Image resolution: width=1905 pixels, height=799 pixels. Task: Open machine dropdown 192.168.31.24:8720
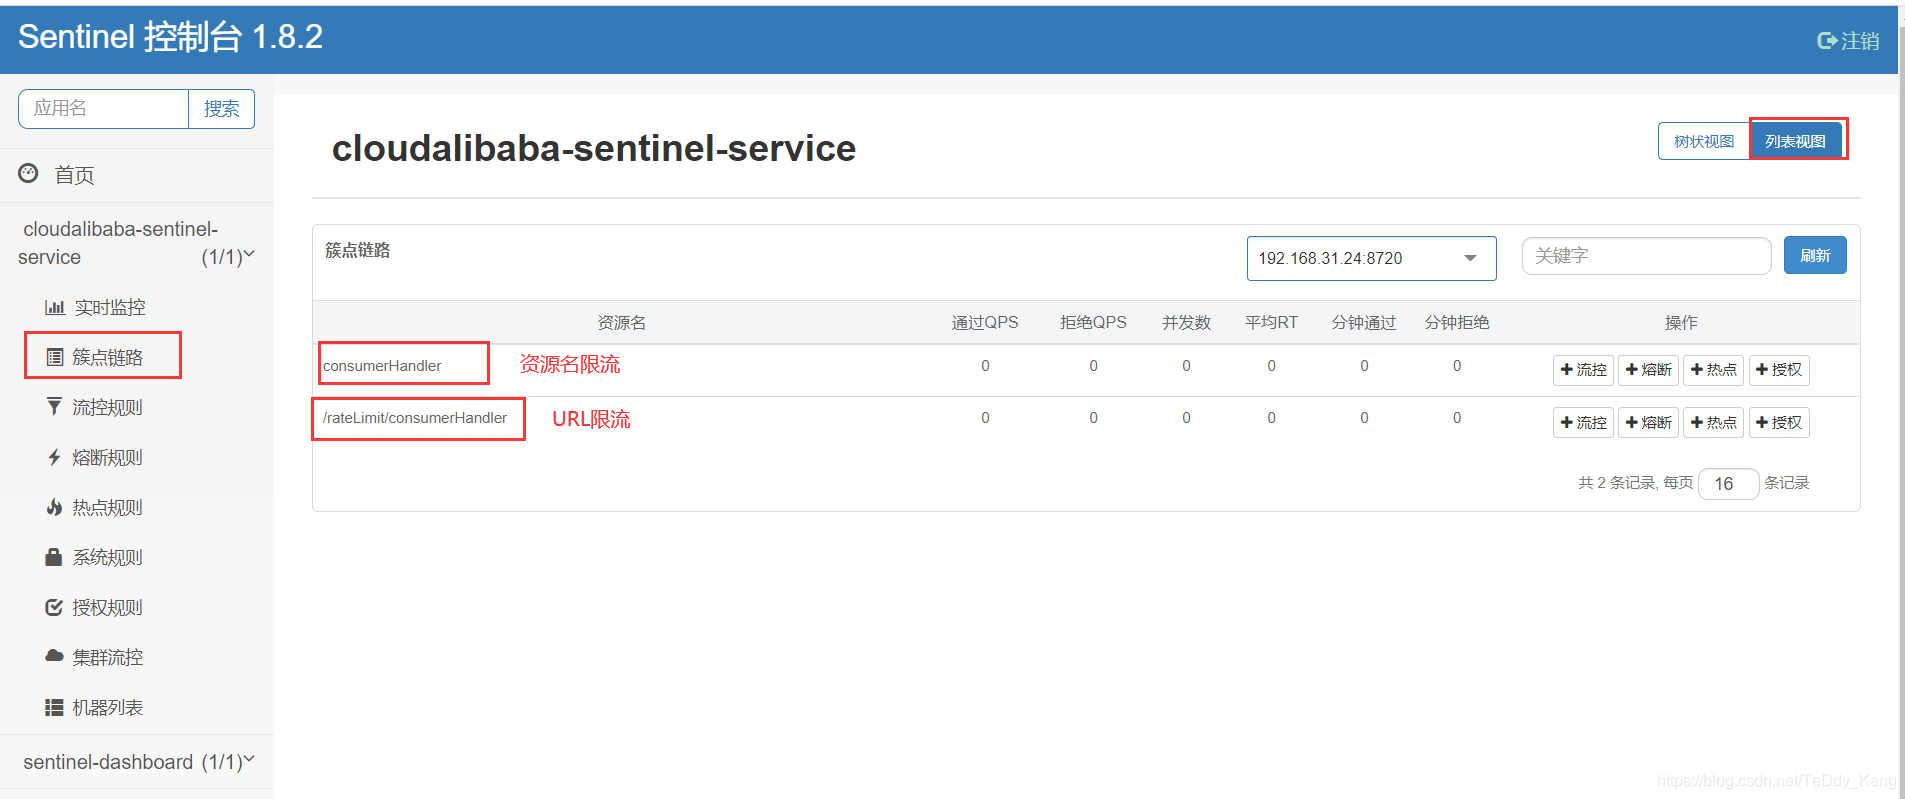(1371, 258)
